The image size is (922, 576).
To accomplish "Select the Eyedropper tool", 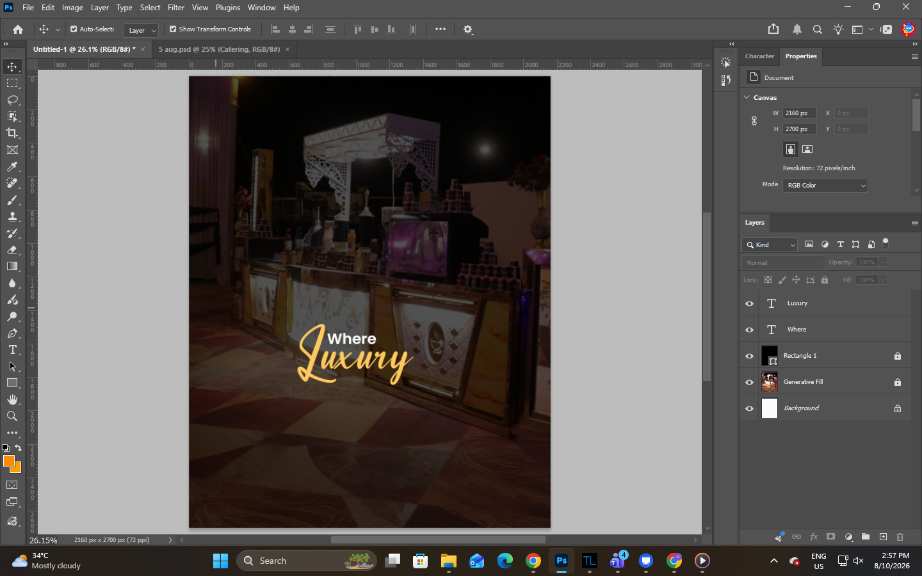I will pyautogui.click(x=12, y=166).
